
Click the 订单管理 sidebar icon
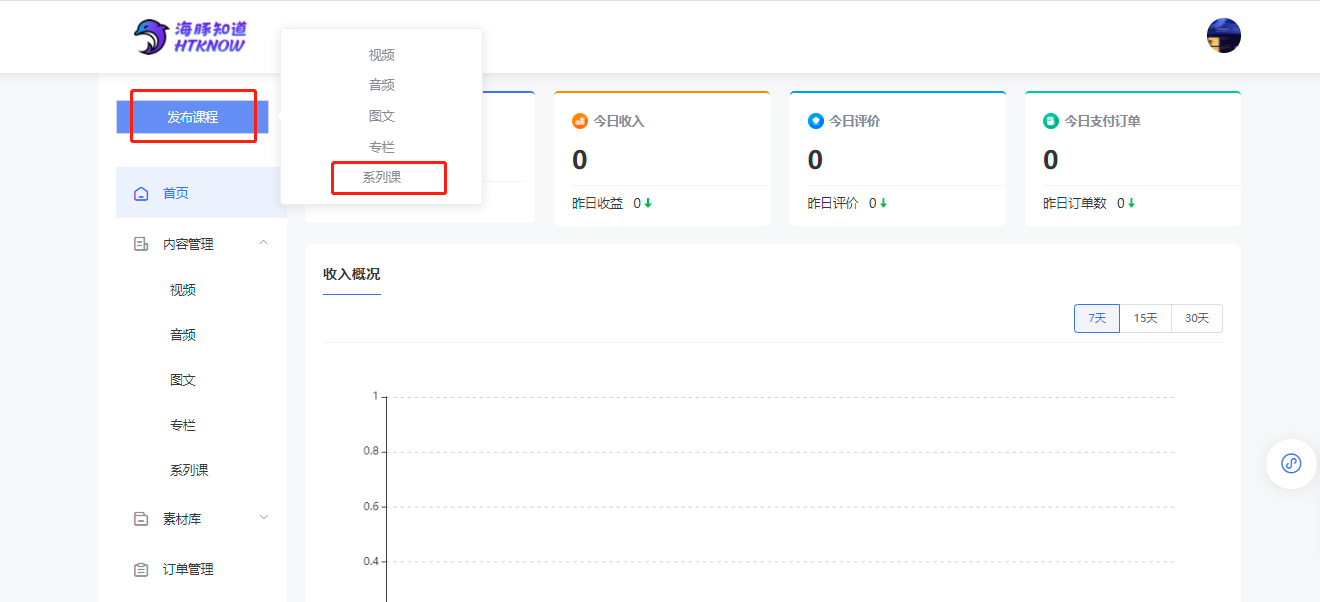coord(141,569)
